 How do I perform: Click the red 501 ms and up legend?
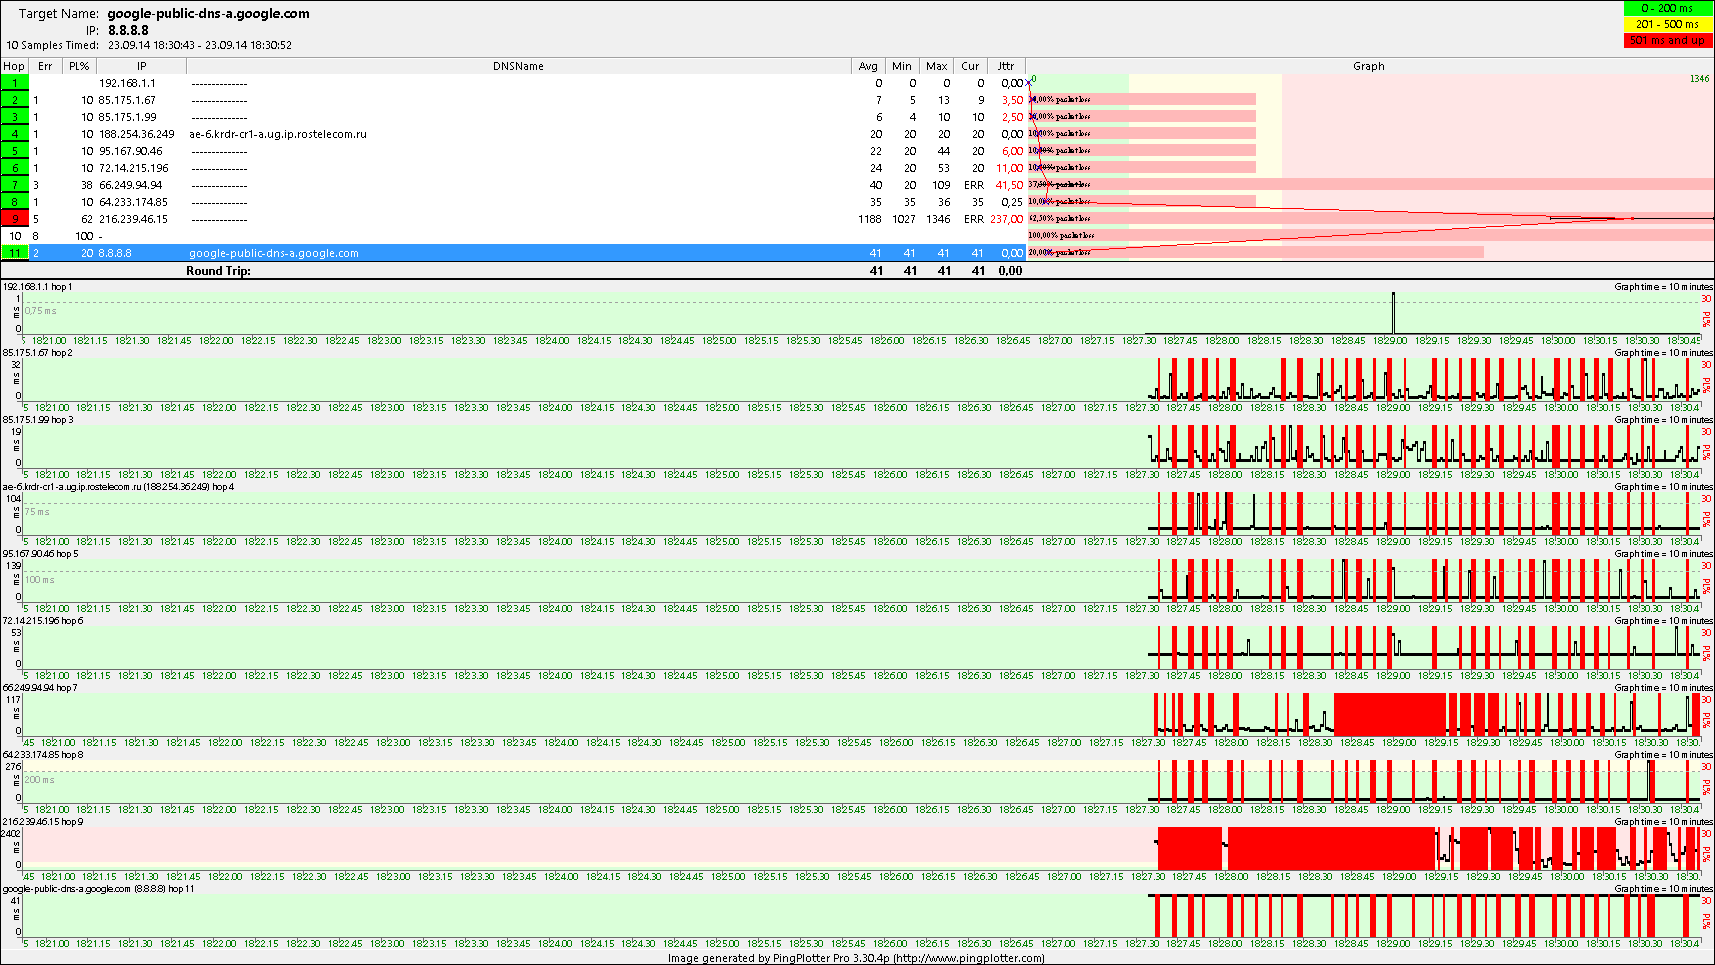[x=1667, y=40]
